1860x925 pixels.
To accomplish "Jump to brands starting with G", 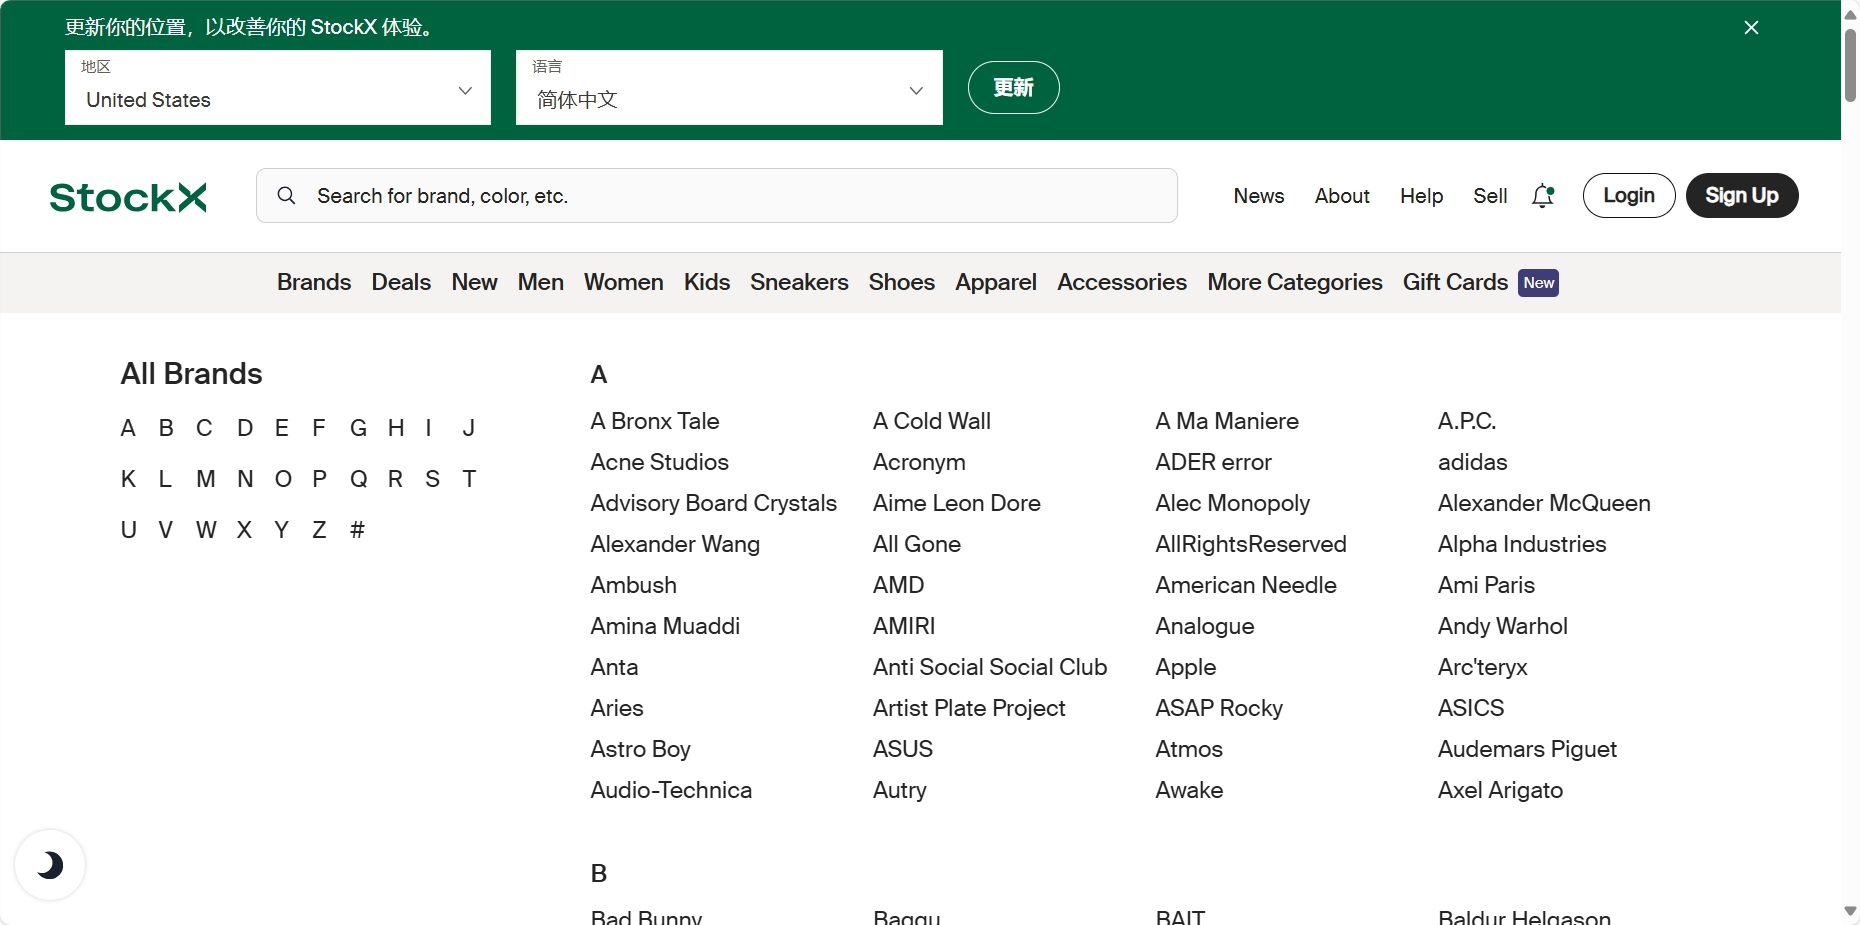I will pyautogui.click(x=358, y=429).
